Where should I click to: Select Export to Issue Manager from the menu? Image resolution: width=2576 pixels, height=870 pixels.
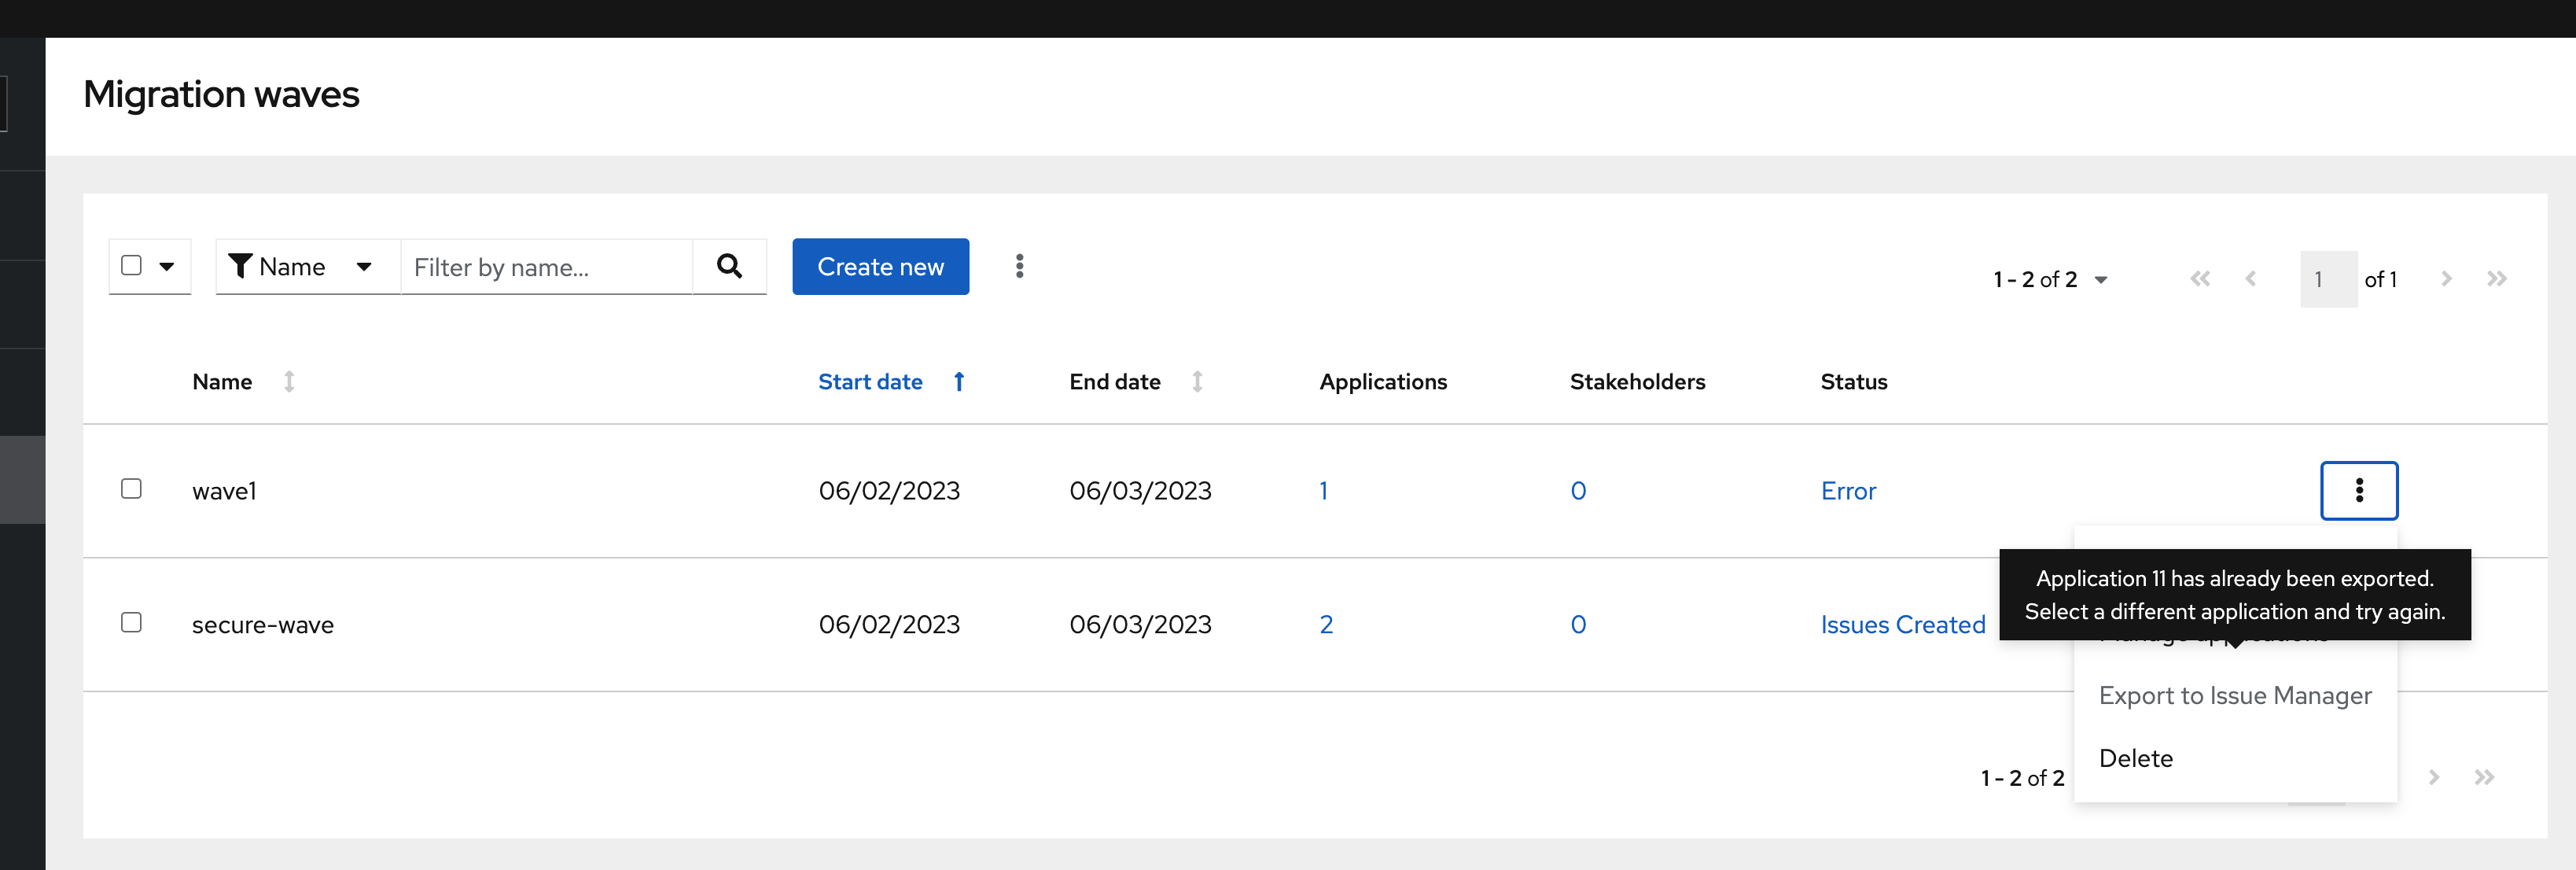coord(2236,695)
